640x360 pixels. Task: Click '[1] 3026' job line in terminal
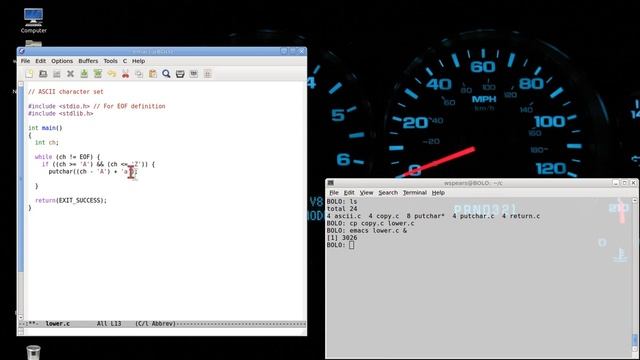342,238
